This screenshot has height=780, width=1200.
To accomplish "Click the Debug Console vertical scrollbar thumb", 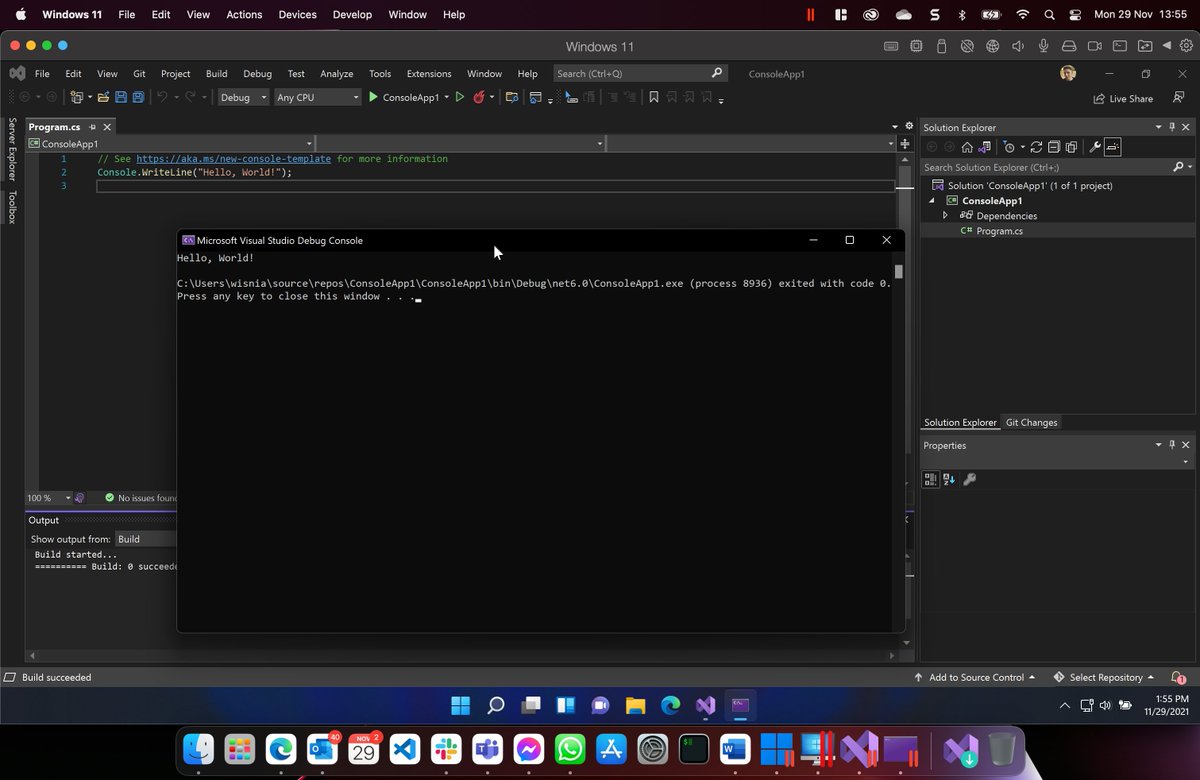I will click(899, 271).
